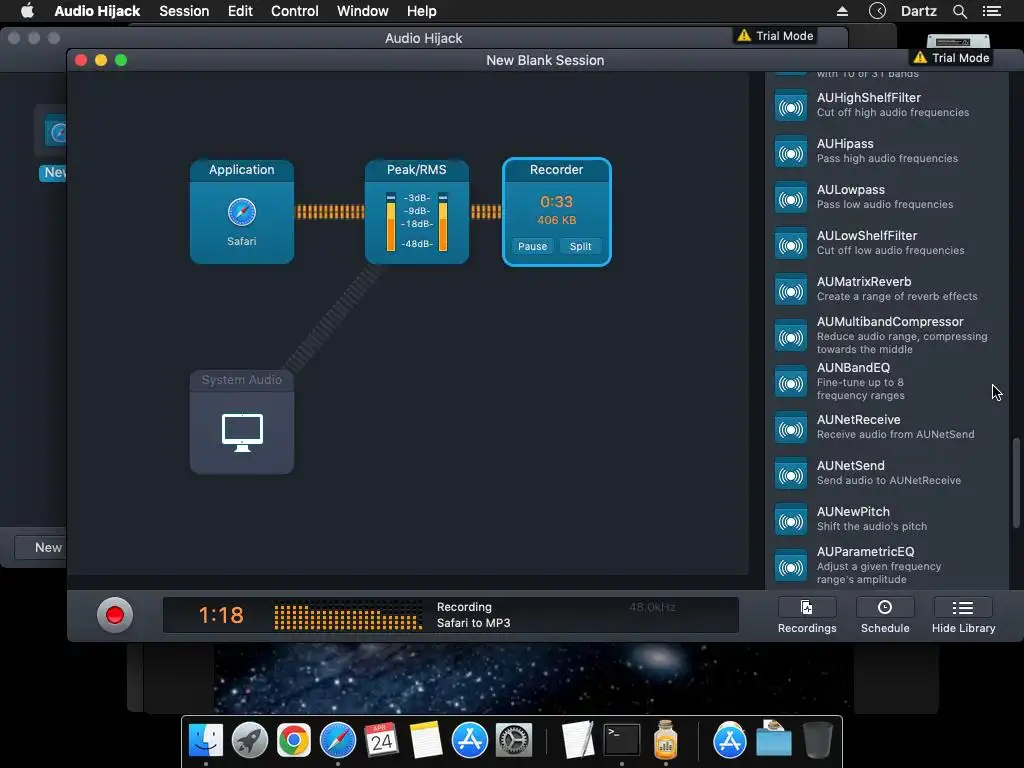The width and height of the screenshot is (1024, 768).
Task: Select the AUNBandEQ effect icon
Action: coord(791,383)
